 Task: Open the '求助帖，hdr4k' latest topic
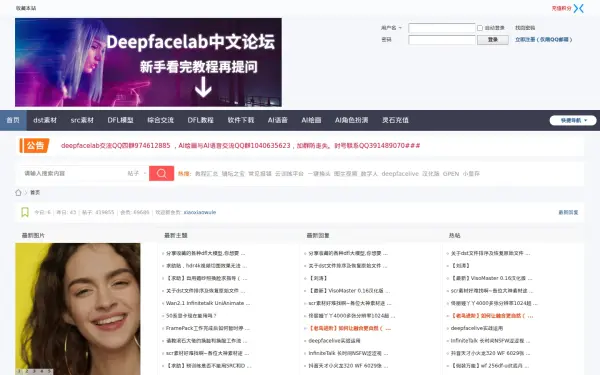click(x=206, y=266)
